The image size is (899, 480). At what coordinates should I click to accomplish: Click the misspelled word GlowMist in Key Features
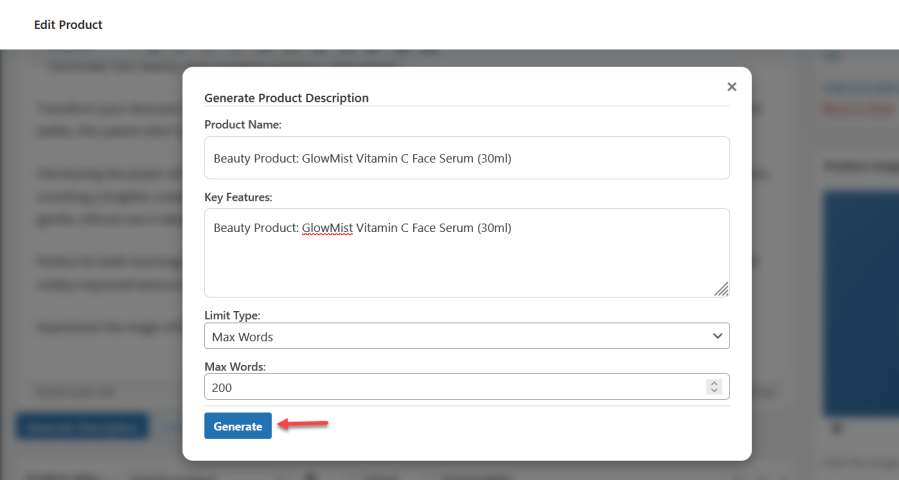327,228
